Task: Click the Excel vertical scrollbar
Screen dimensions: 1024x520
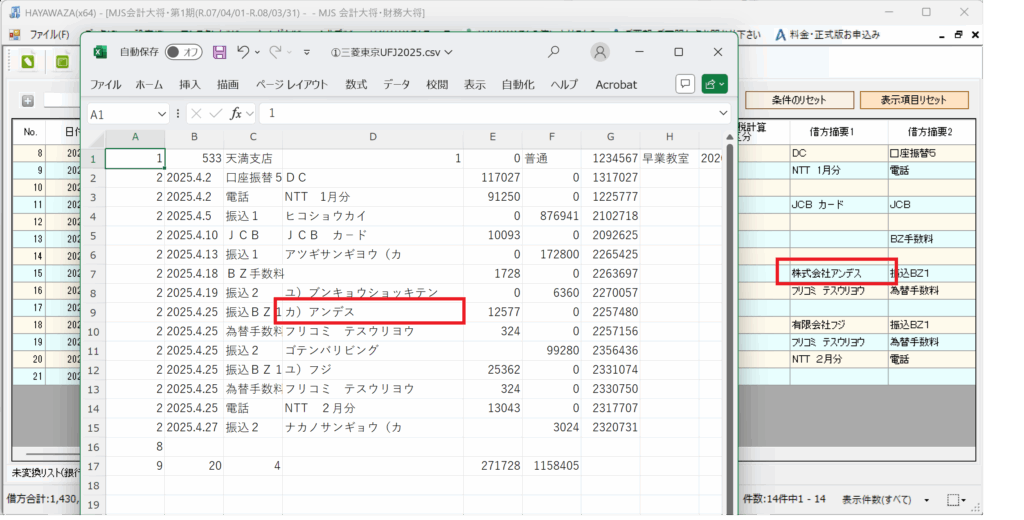Action: (731, 300)
